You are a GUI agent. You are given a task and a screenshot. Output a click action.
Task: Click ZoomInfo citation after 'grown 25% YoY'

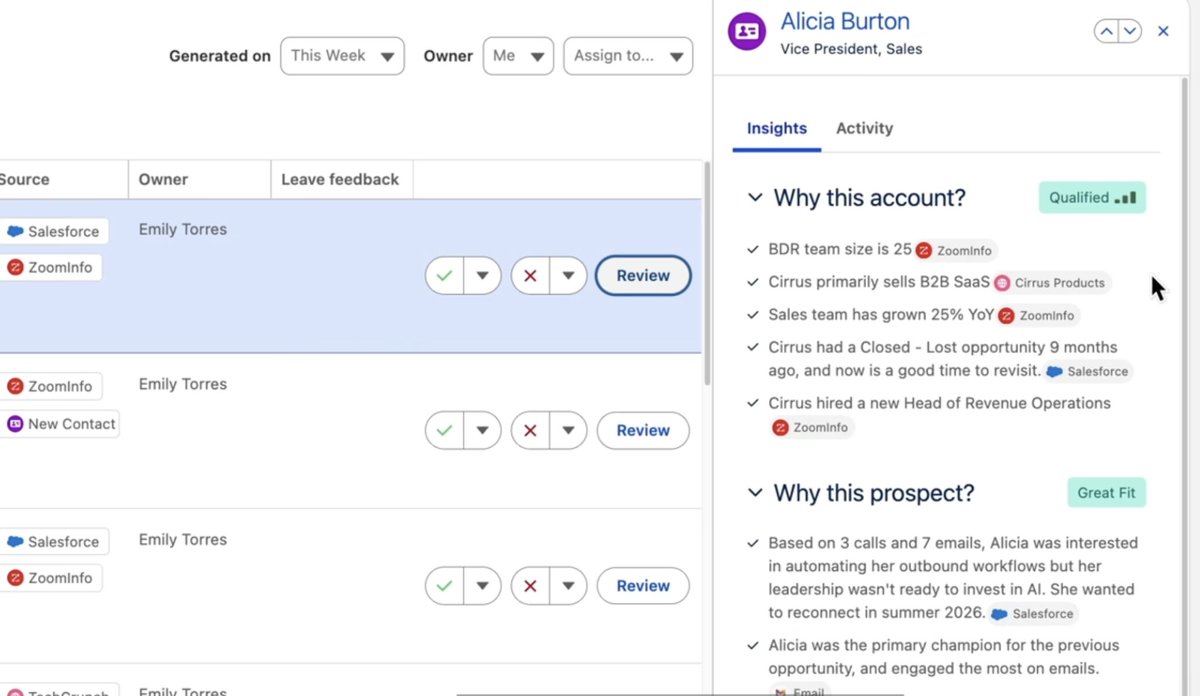click(1038, 315)
